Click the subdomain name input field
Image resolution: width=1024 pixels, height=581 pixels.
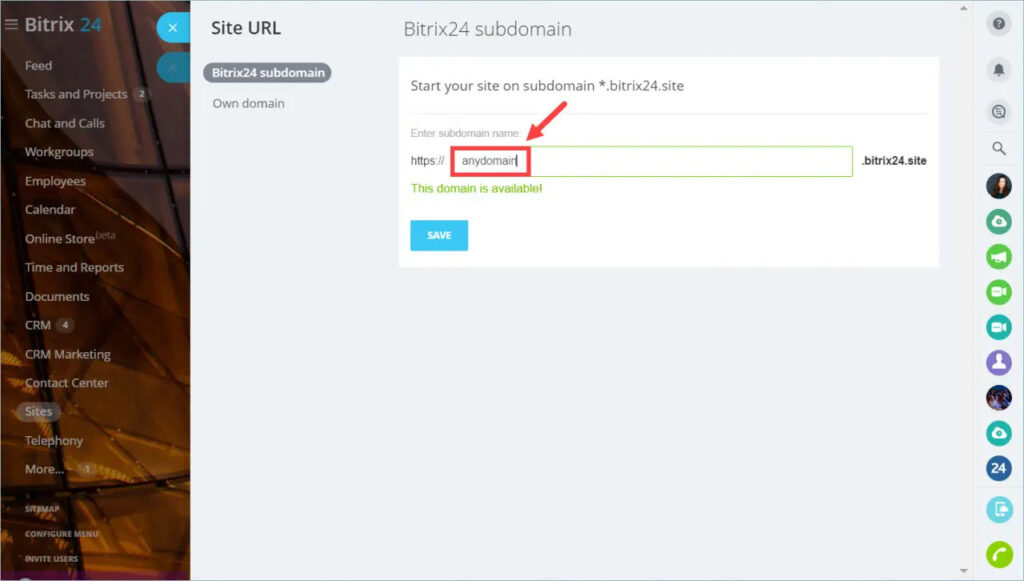650,161
